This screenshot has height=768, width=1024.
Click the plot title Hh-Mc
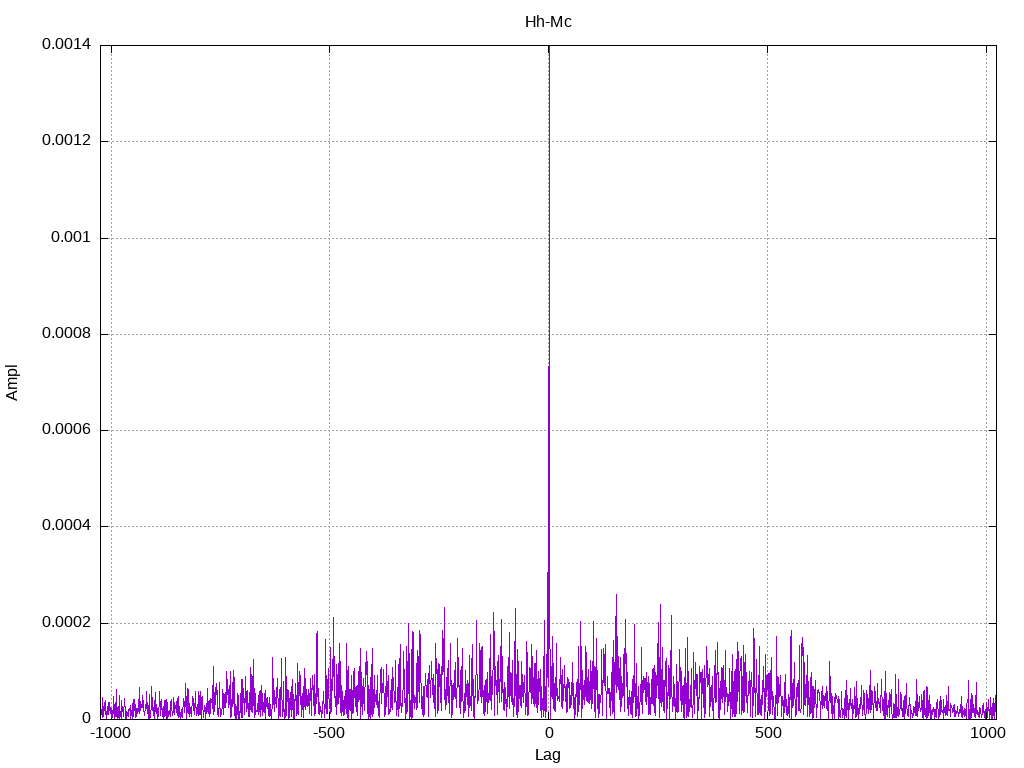click(548, 22)
